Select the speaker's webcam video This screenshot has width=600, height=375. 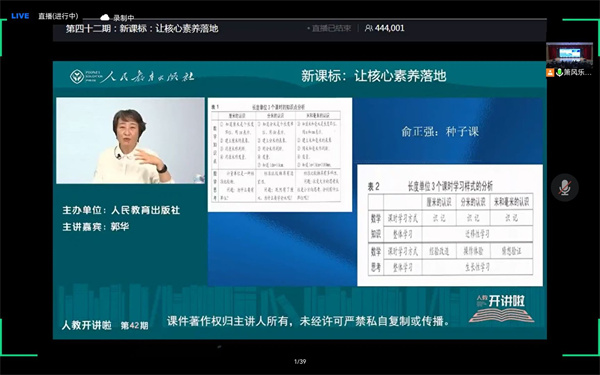tap(130, 140)
